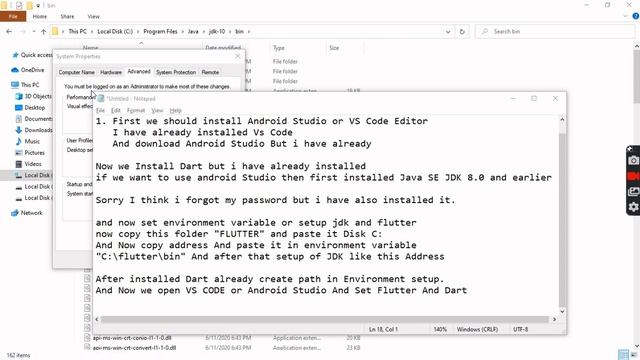Open Videos folder in sidebar

(x=29, y=164)
